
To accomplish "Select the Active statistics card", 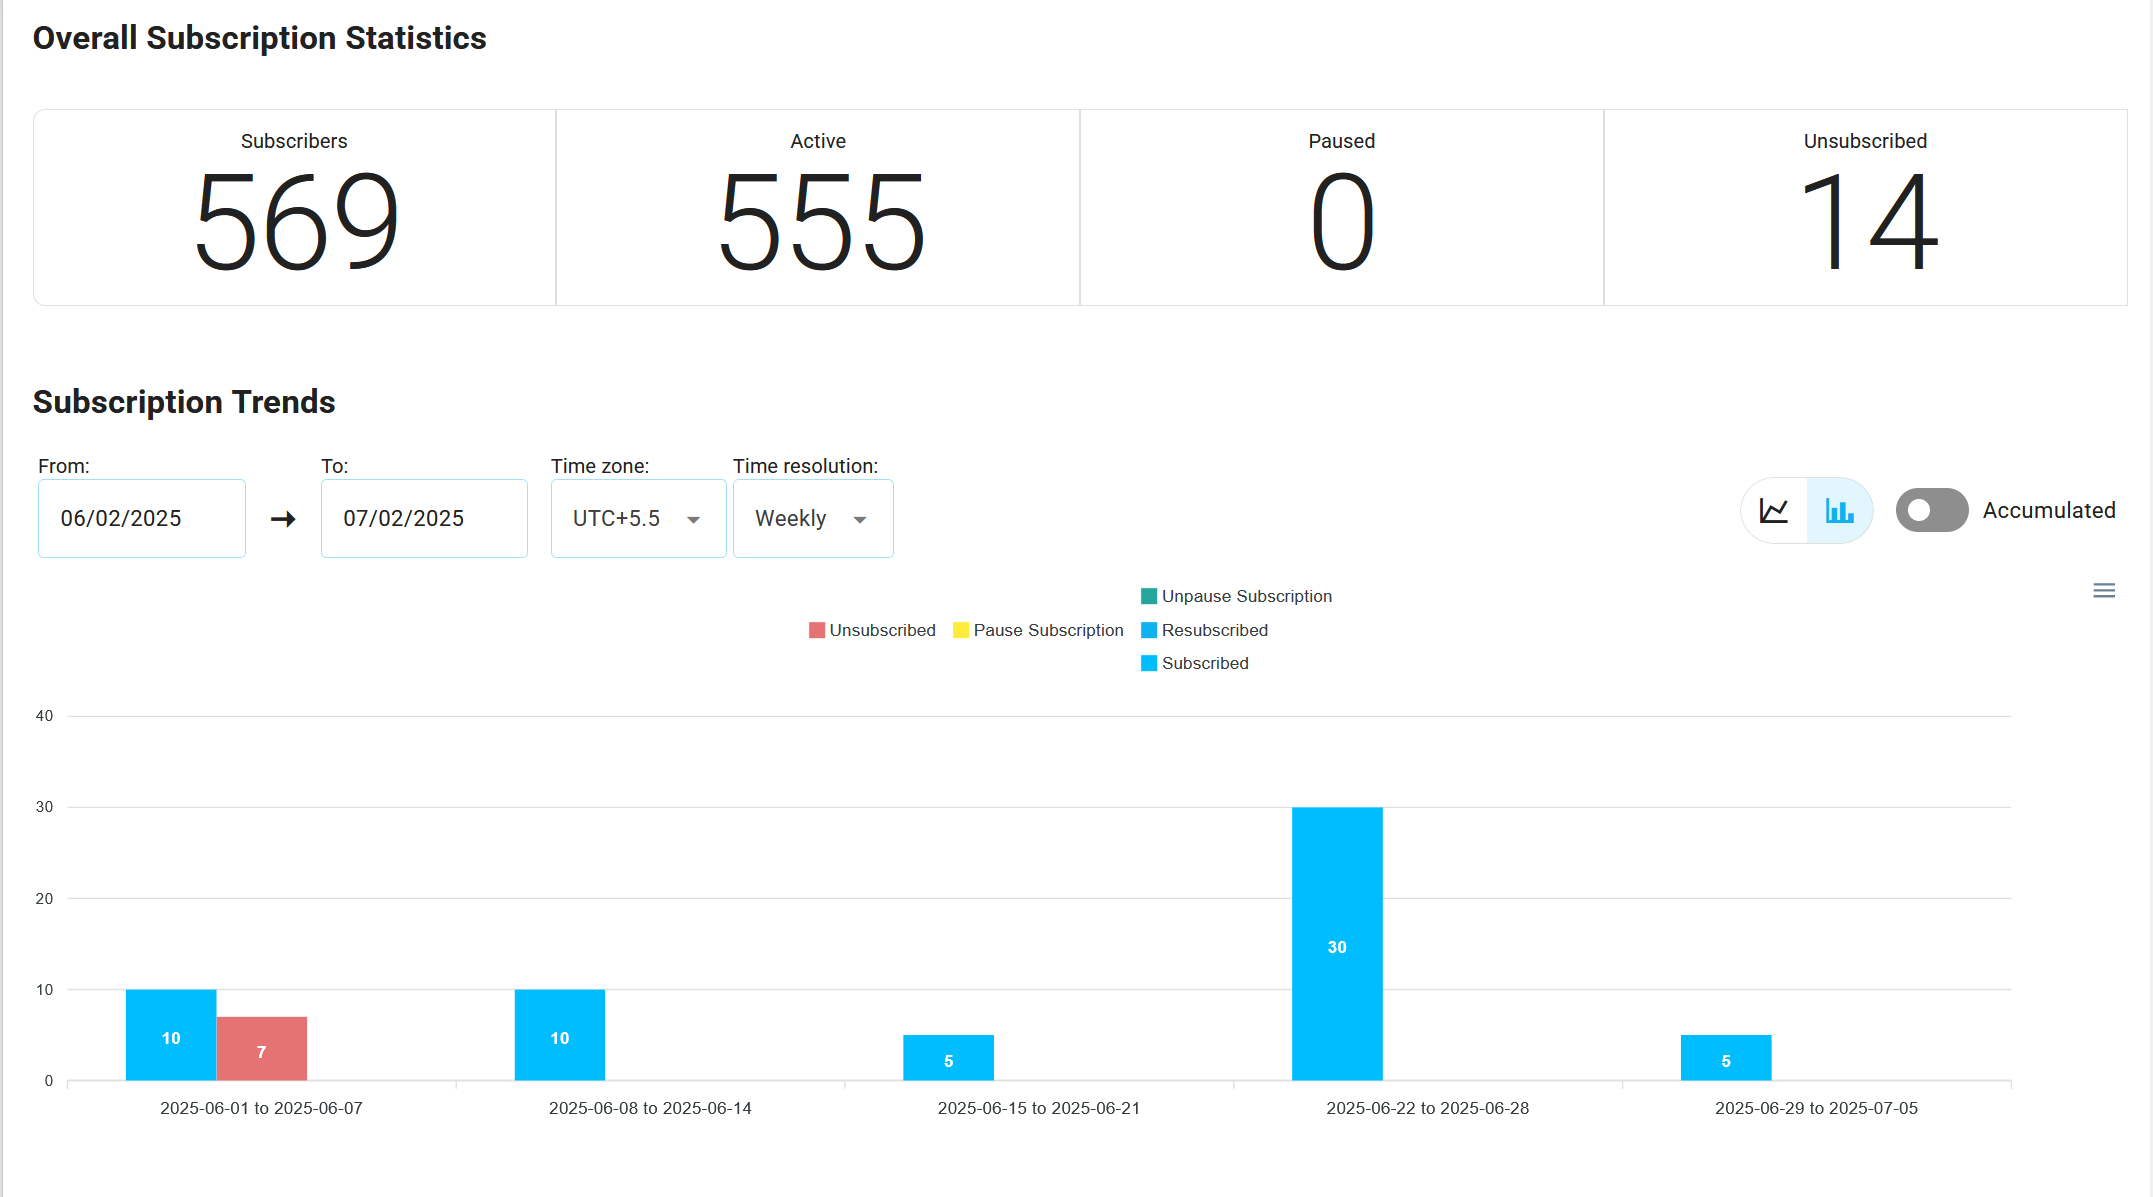I will [x=817, y=207].
